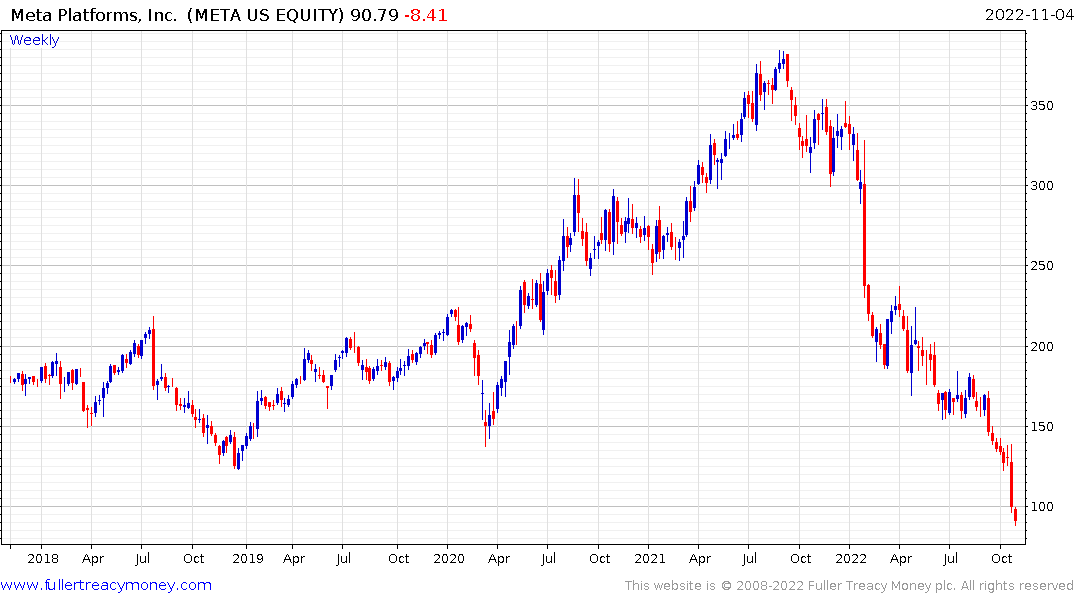
Task: Click the 150 price axis label
Action: pyautogui.click(x=1042, y=427)
